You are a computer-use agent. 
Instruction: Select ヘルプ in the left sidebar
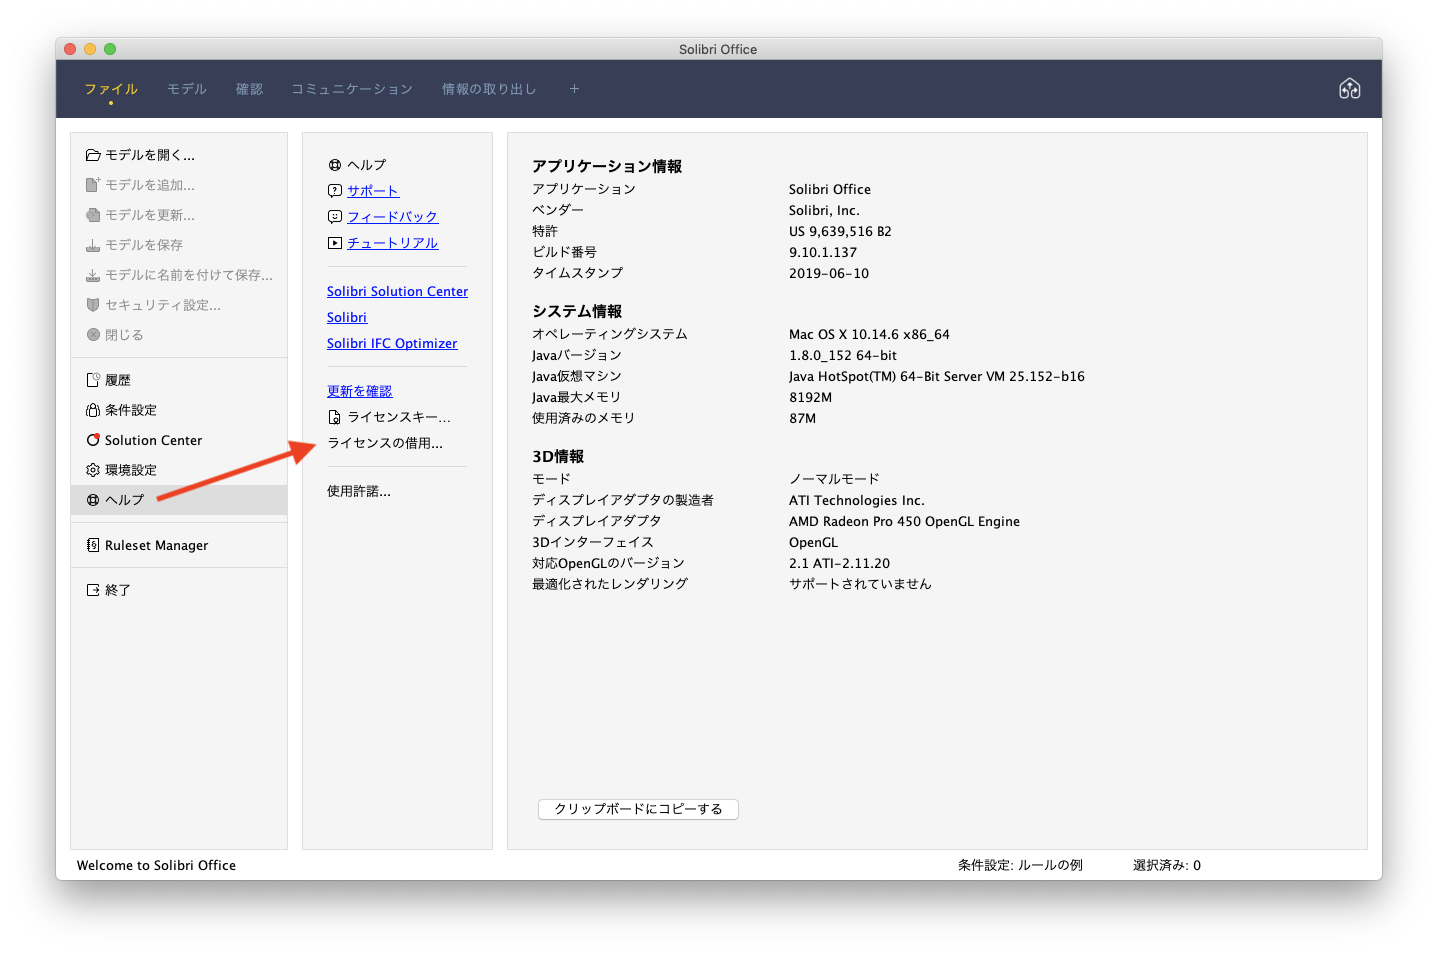tap(179, 500)
